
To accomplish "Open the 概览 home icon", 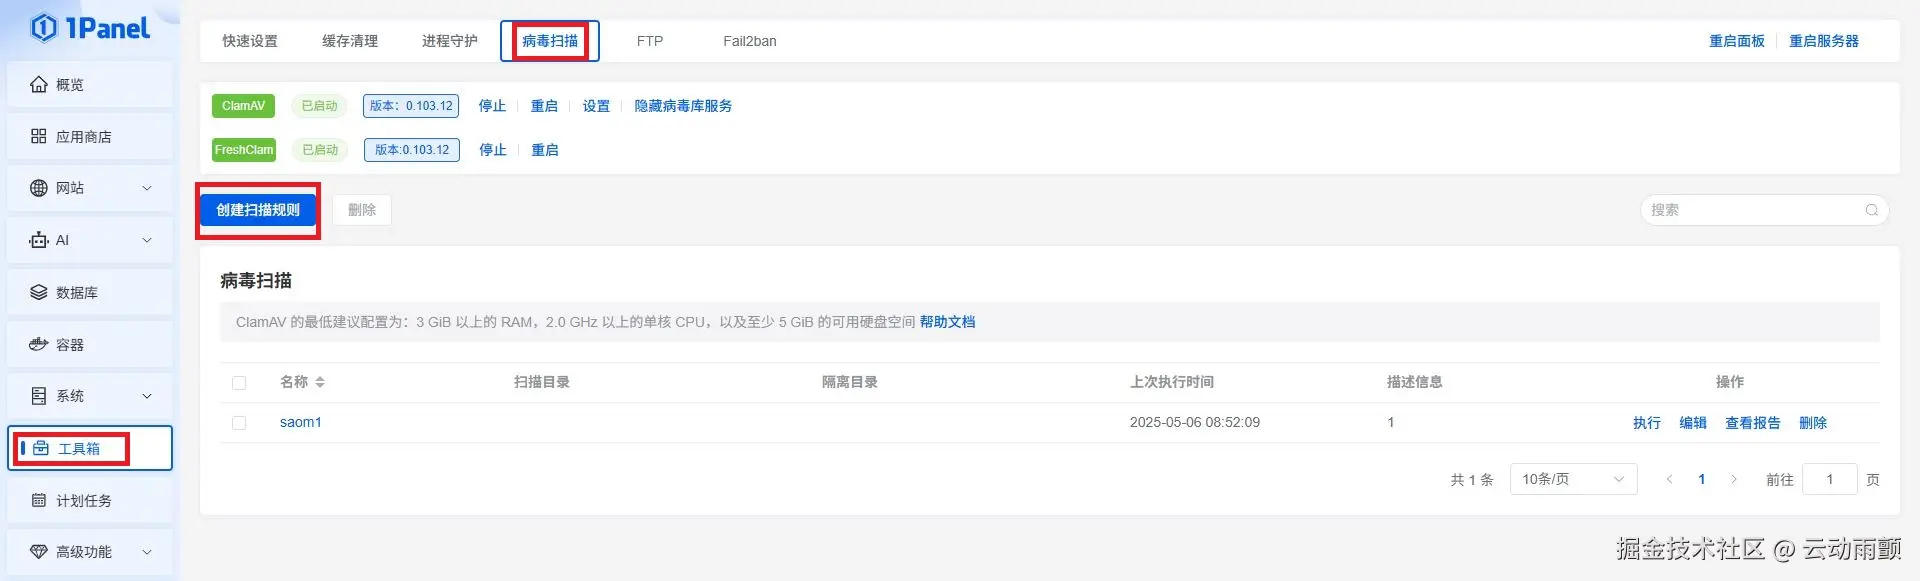I will pos(39,85).
